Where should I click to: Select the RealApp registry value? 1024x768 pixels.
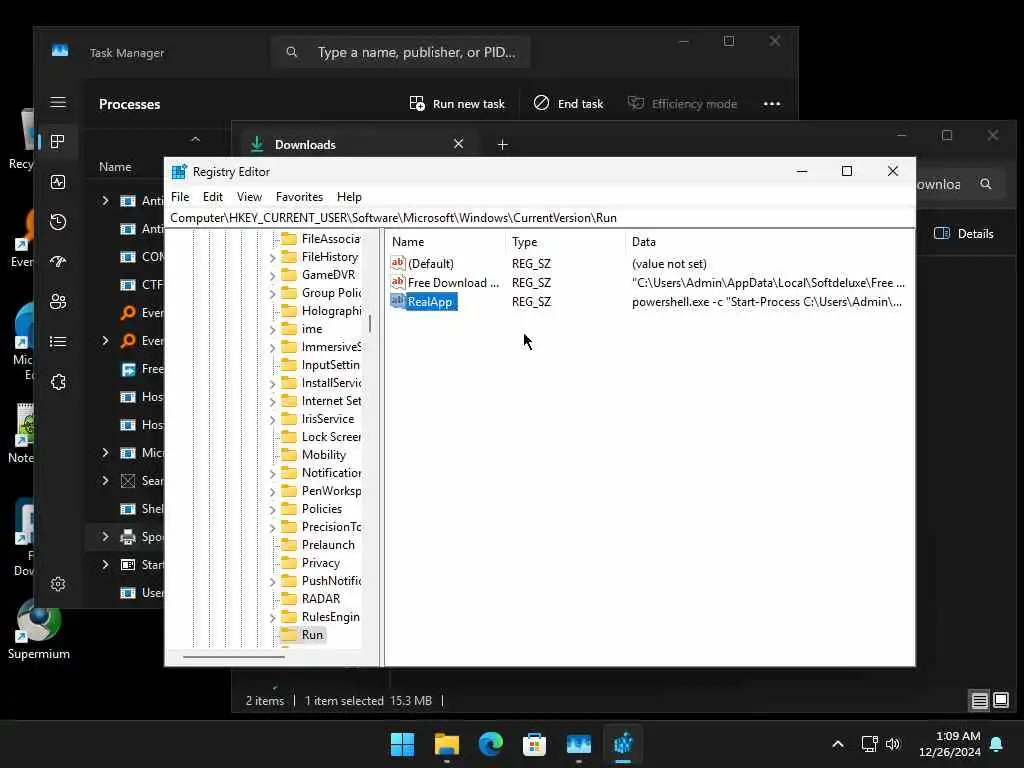coord(430,302)
